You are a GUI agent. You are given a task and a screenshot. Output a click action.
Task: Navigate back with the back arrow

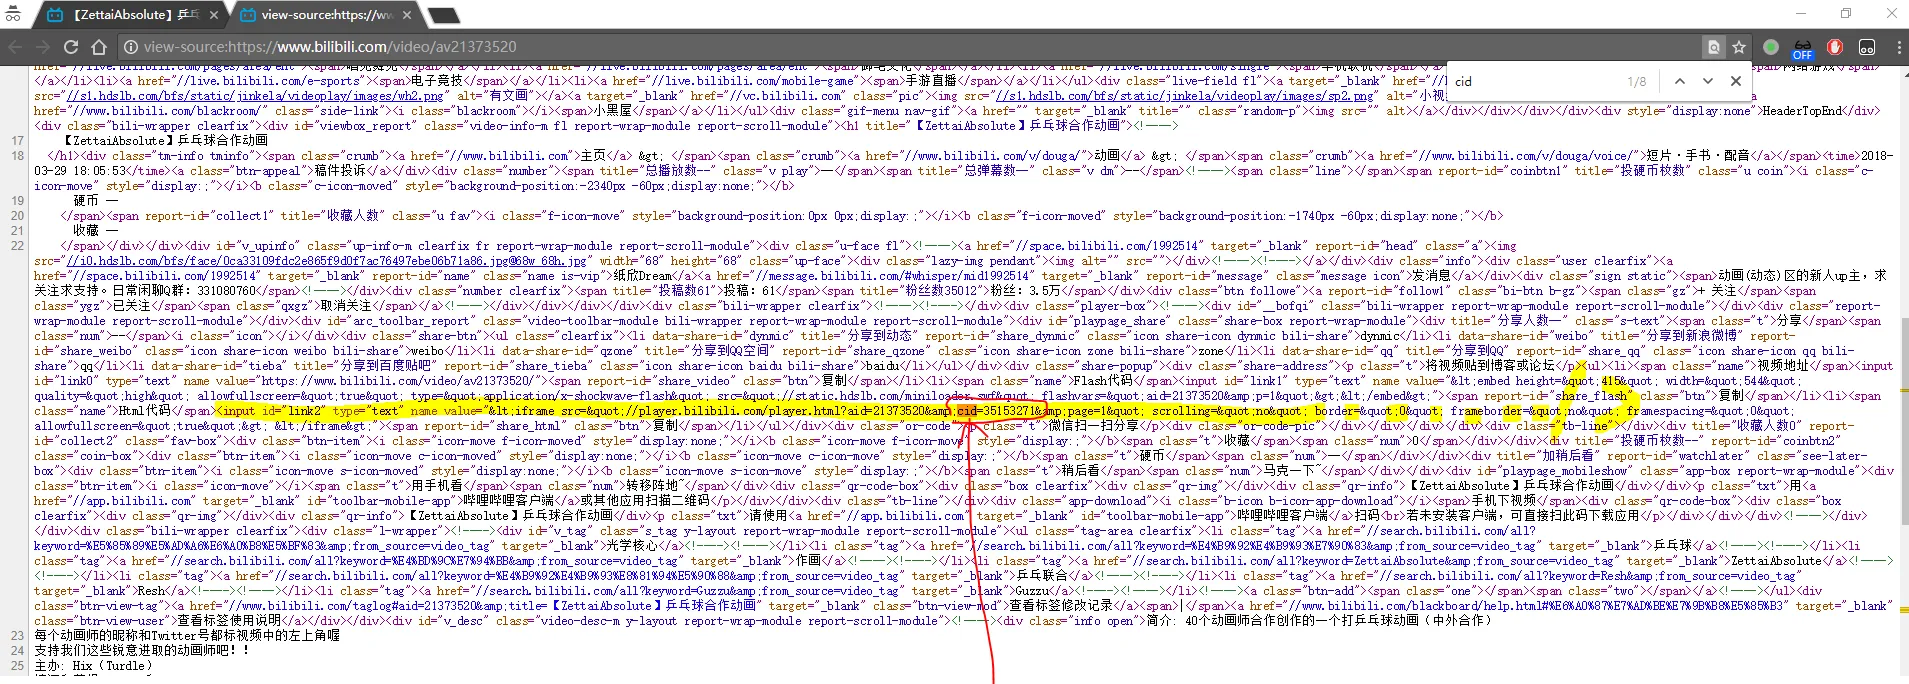click(15, 47)
